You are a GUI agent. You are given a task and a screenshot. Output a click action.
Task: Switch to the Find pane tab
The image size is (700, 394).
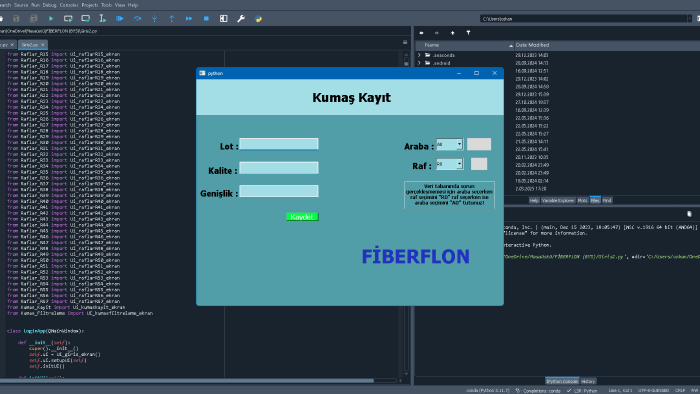click(607, 200)
